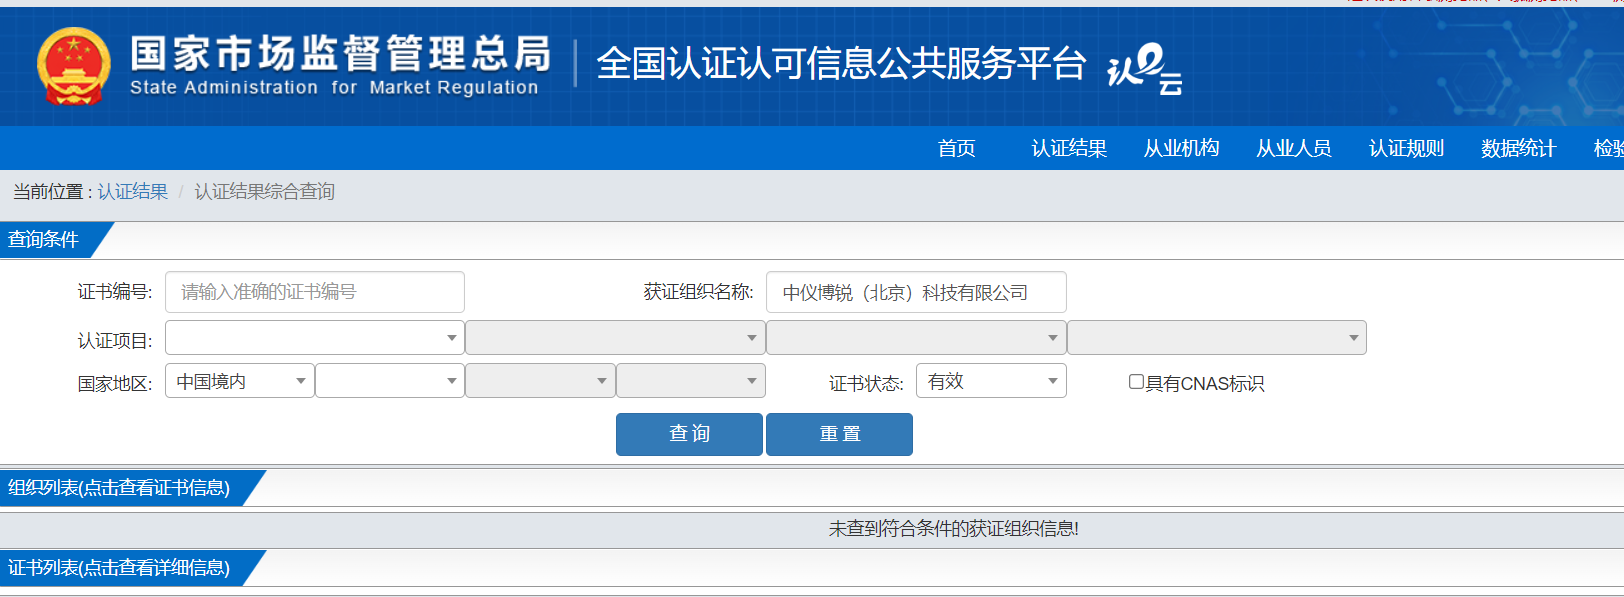
Task: Open the 认证规则 navigation menu item
Action: (x=1406, y=148)
